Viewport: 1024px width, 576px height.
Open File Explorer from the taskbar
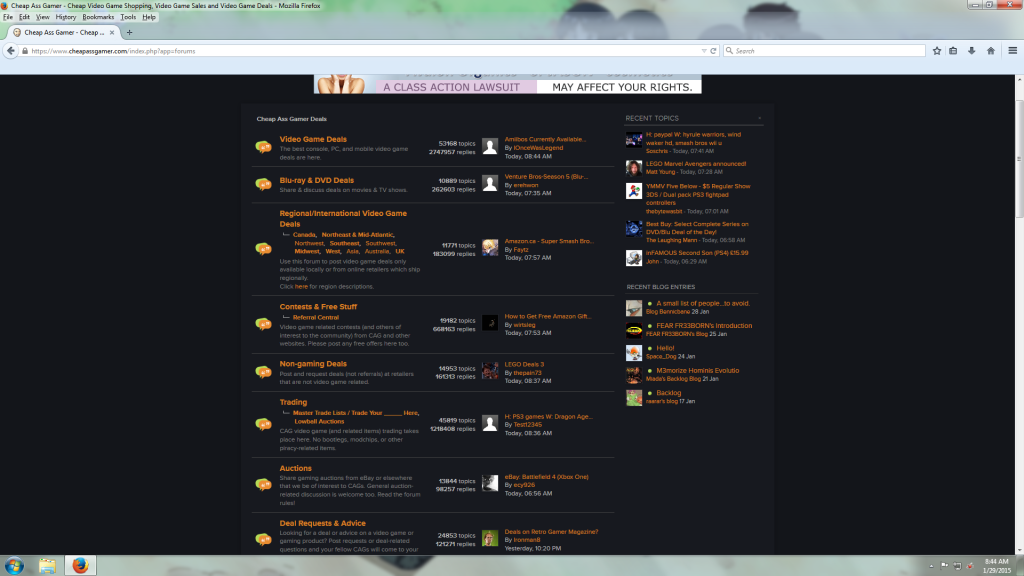point(47,566)
